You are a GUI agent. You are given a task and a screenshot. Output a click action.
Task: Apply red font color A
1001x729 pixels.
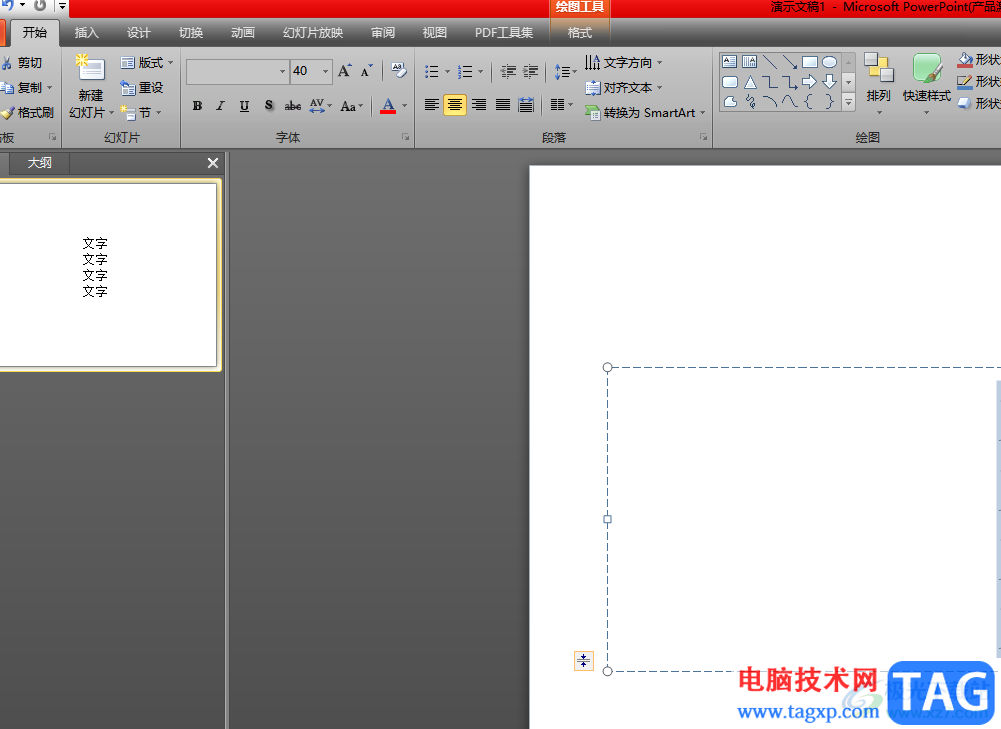tap(388, 106)
